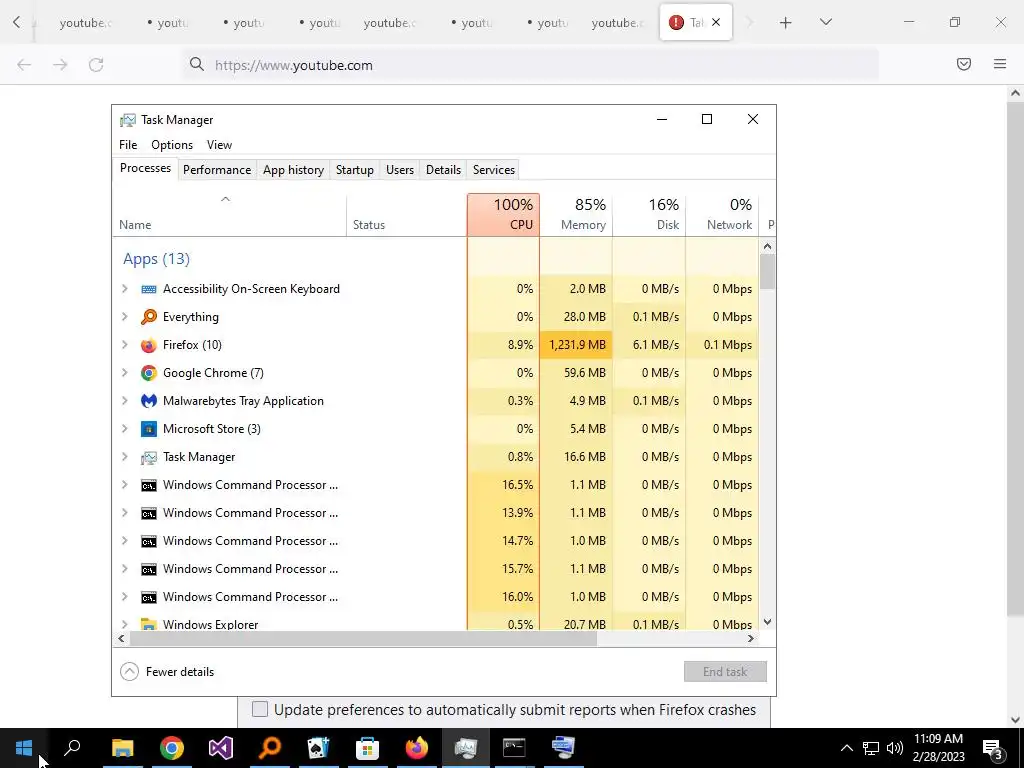Click Task Manager horizontal scrollbar right arrow
Viewport: 1024px width, 768px height.
coord(751,639)
